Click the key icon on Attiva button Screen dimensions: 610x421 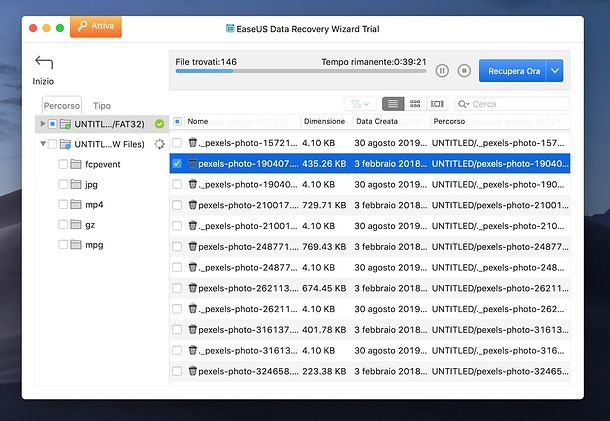82,26
